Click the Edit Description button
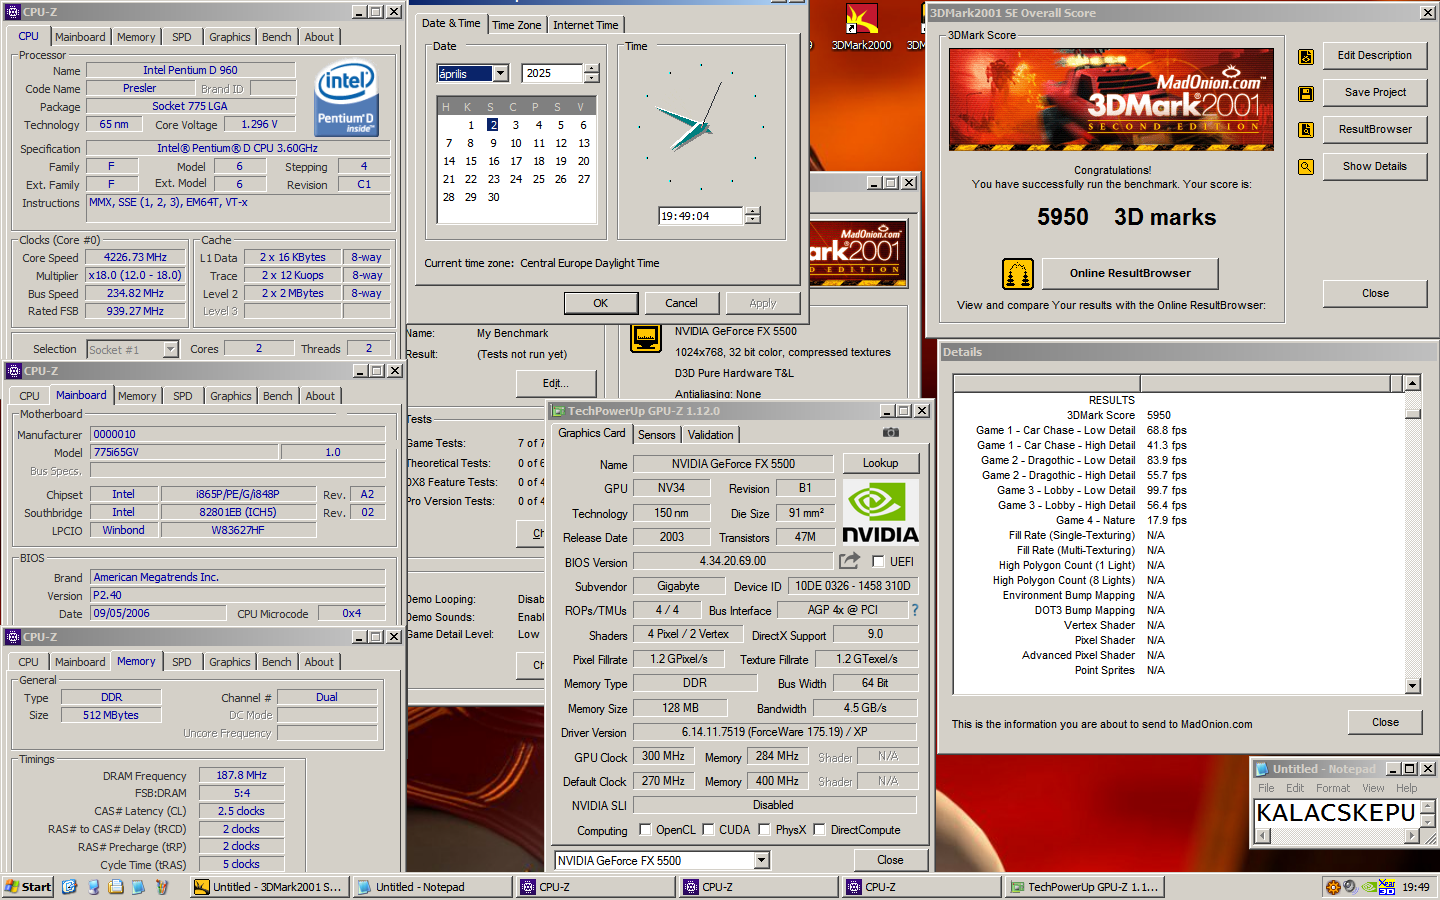Viewport: 1440px width, 900px height. [1375, 55]
